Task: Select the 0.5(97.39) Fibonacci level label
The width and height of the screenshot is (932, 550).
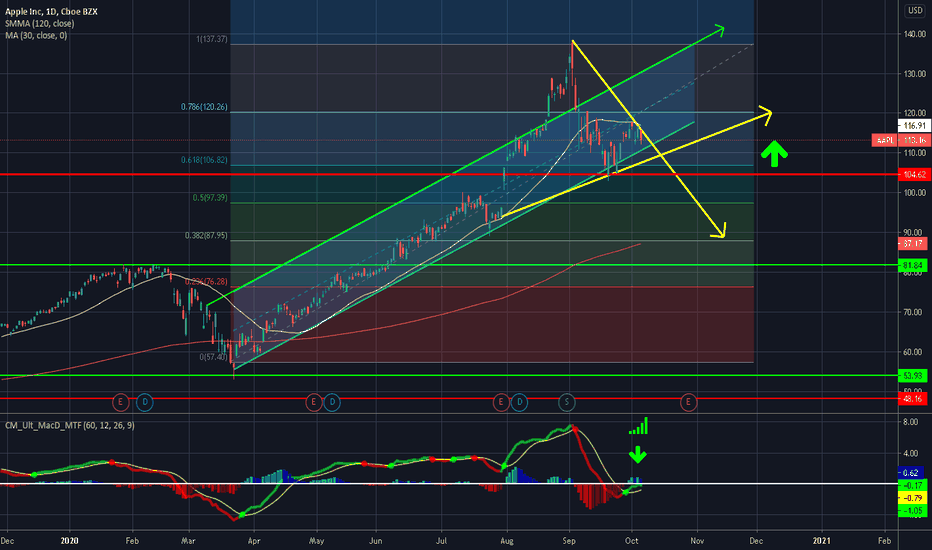Action: coord(210,197)
